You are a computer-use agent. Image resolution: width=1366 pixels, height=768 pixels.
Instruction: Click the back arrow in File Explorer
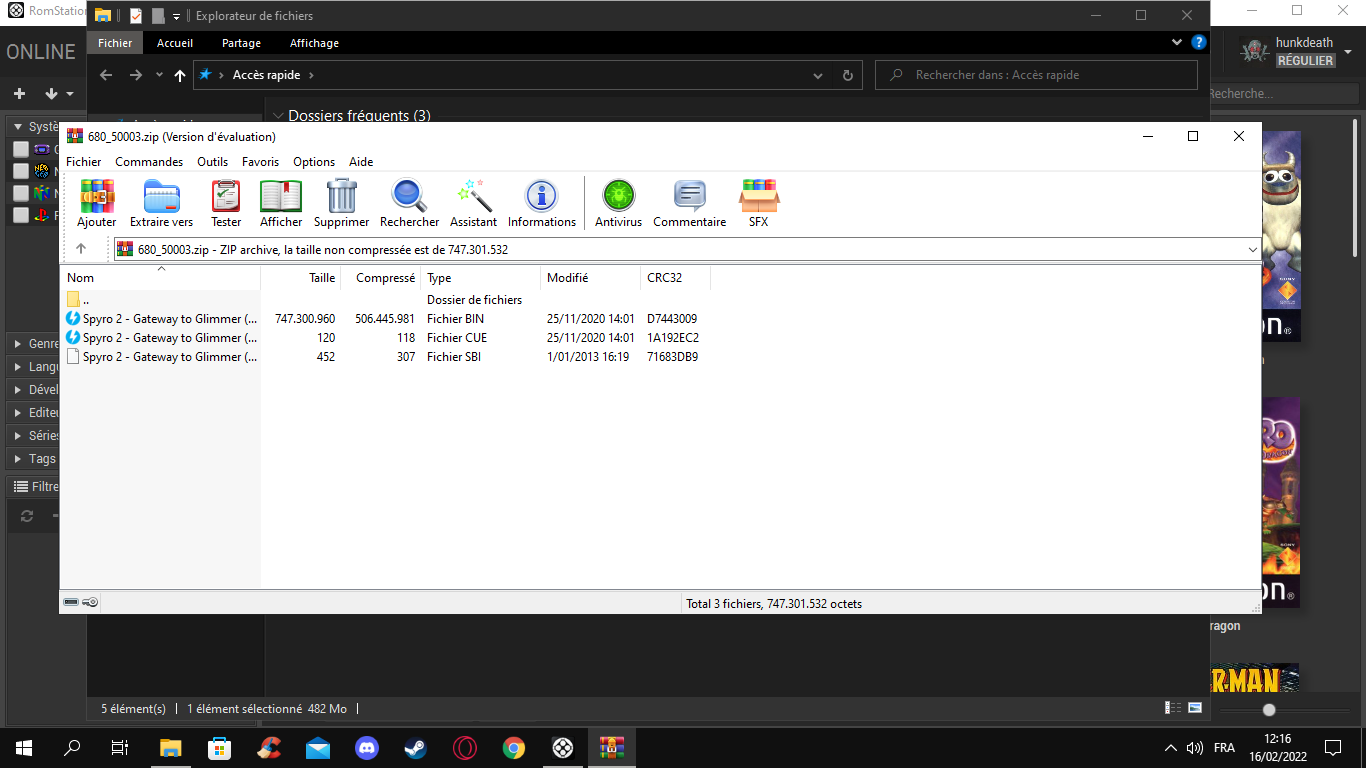click(106, 75)
